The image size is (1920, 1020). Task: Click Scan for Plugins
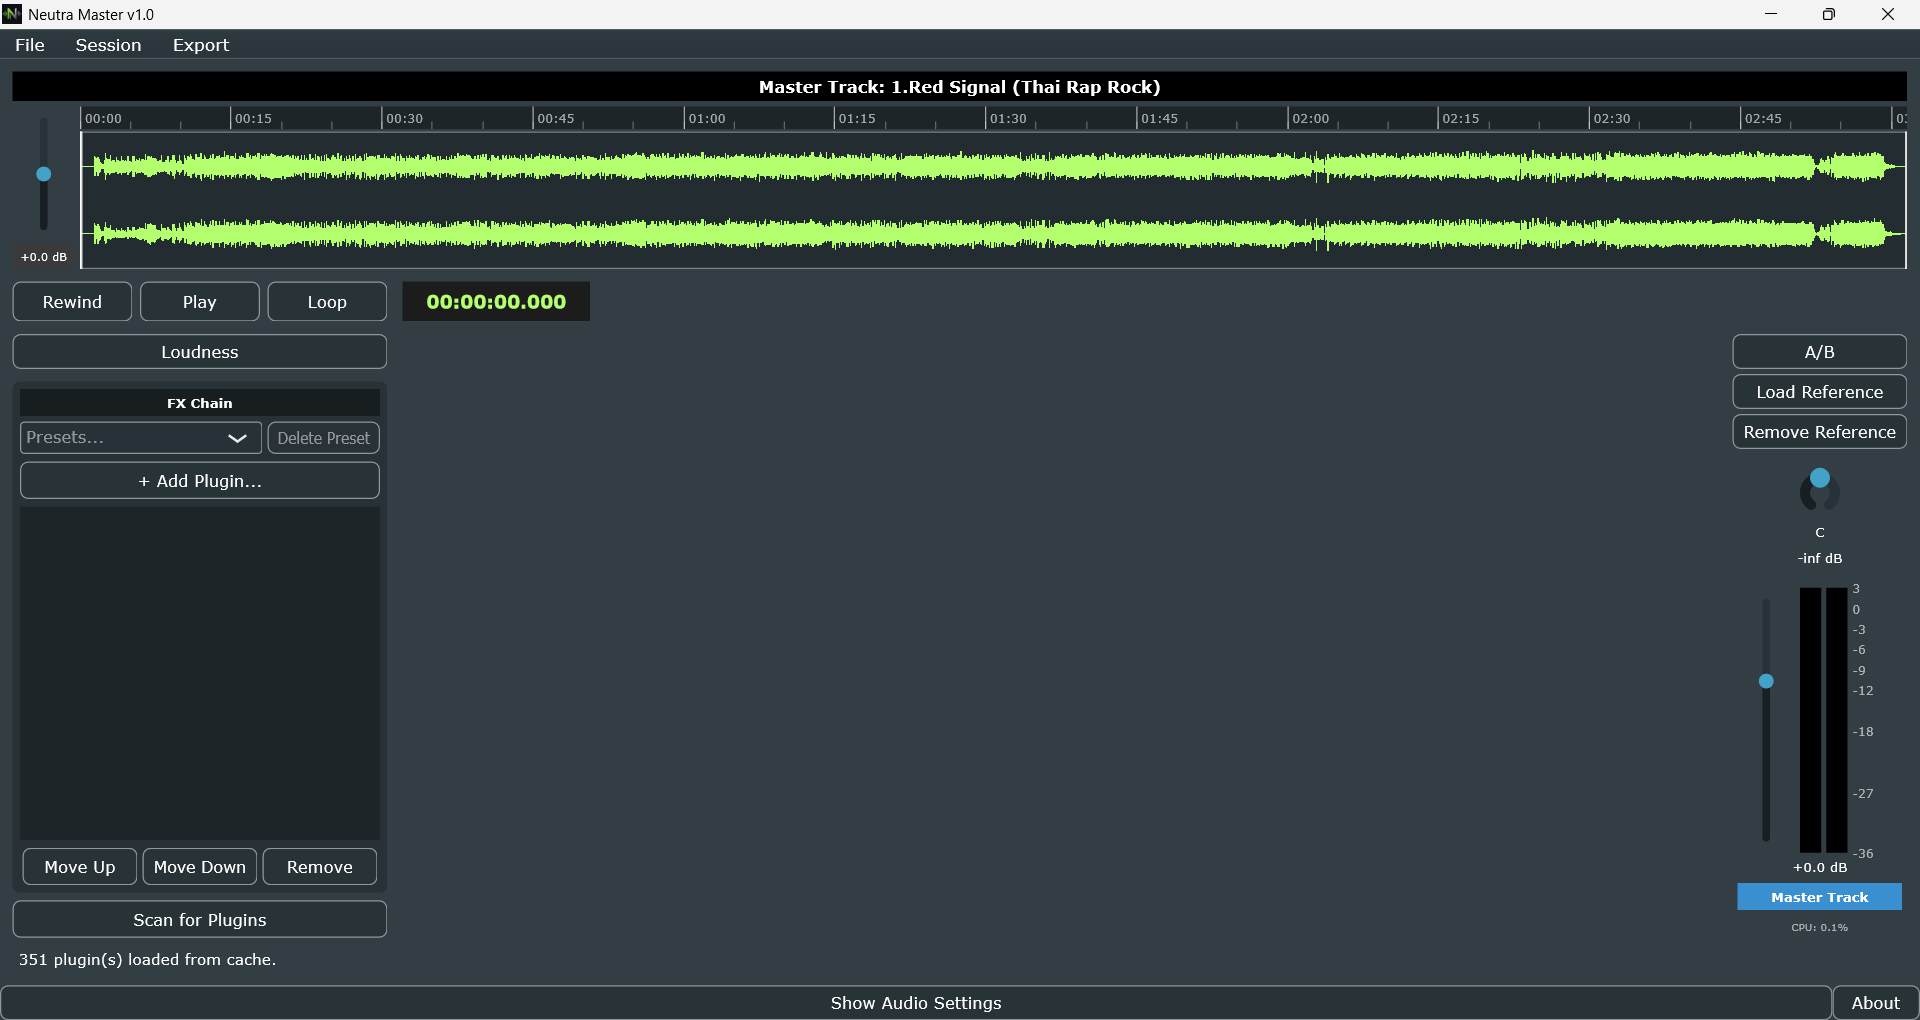(200, 920)
